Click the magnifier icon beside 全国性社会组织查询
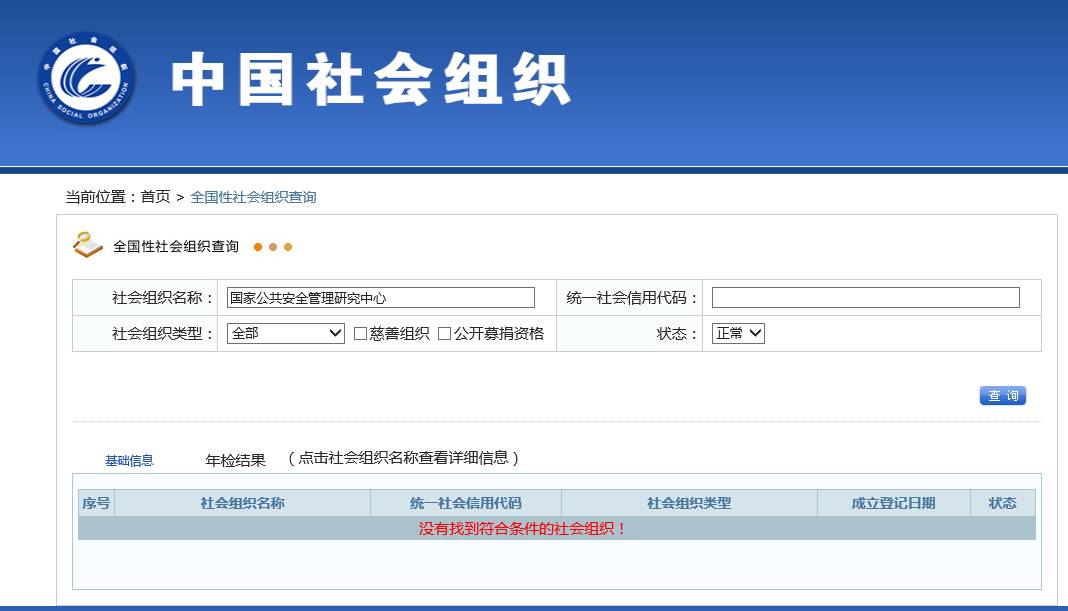Viewport: 1068px width, 611px height. point(88,245)
